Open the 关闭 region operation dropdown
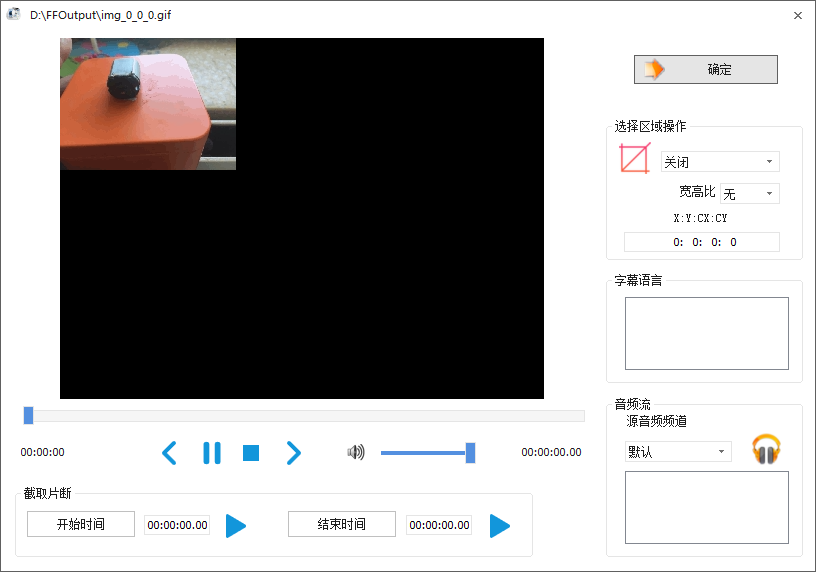 pyautogui.click(x=720, y=162)
